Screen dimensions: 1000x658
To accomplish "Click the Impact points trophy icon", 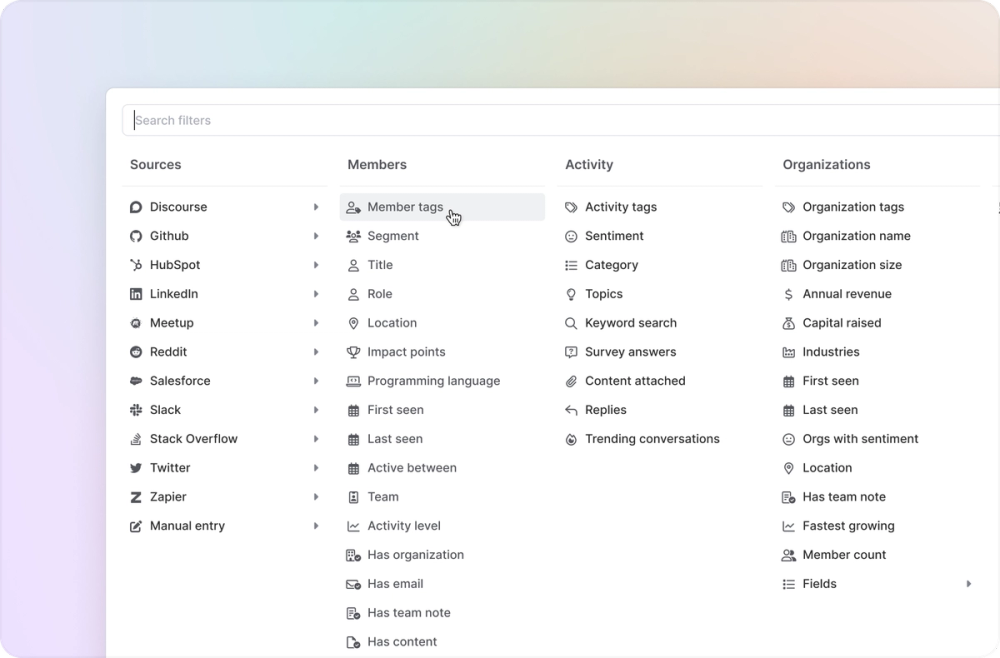I will click(353, 352).
